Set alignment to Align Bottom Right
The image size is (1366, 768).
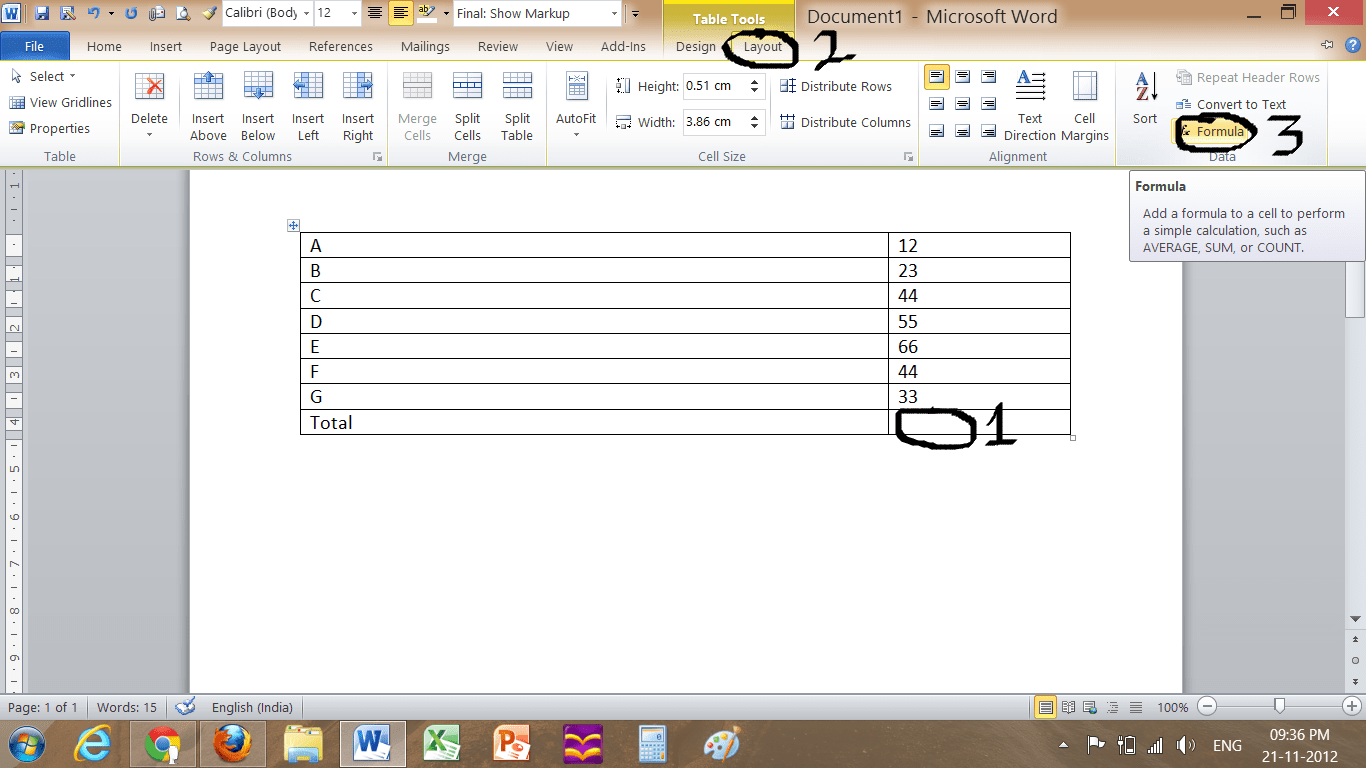click(988, 130)
